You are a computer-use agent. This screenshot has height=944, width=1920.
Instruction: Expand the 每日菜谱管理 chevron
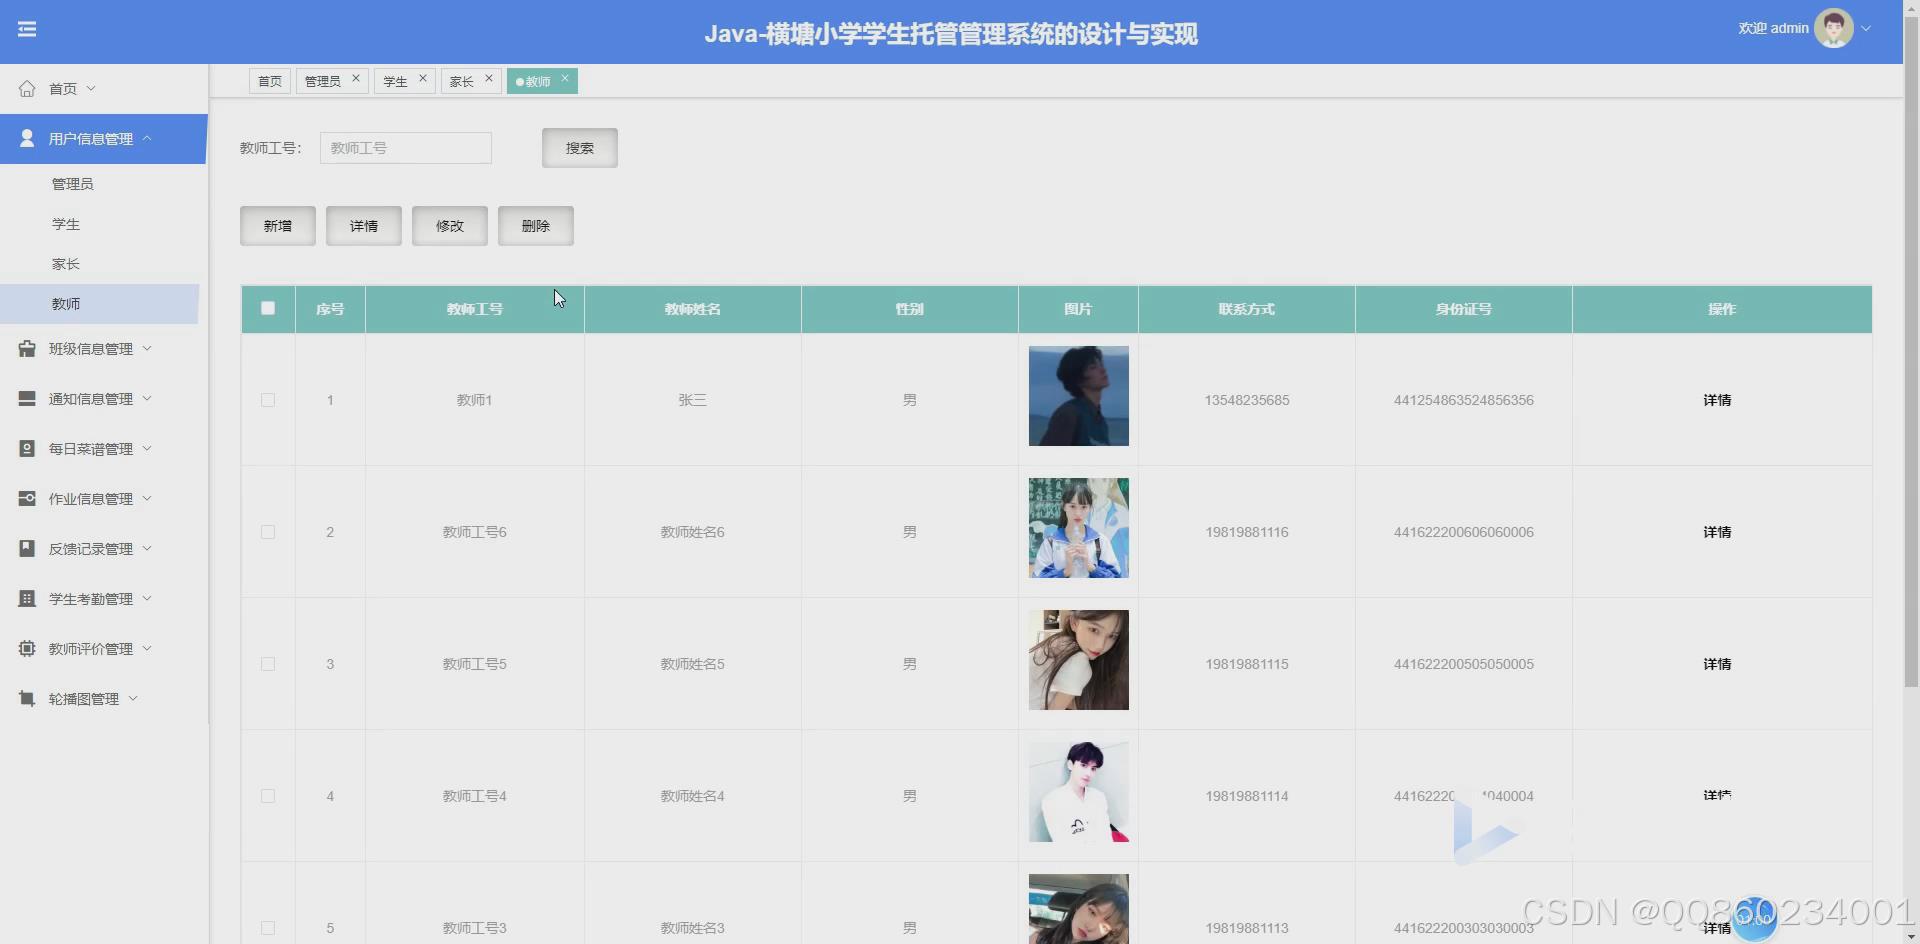pyautogui.click(x=147, y=448)
